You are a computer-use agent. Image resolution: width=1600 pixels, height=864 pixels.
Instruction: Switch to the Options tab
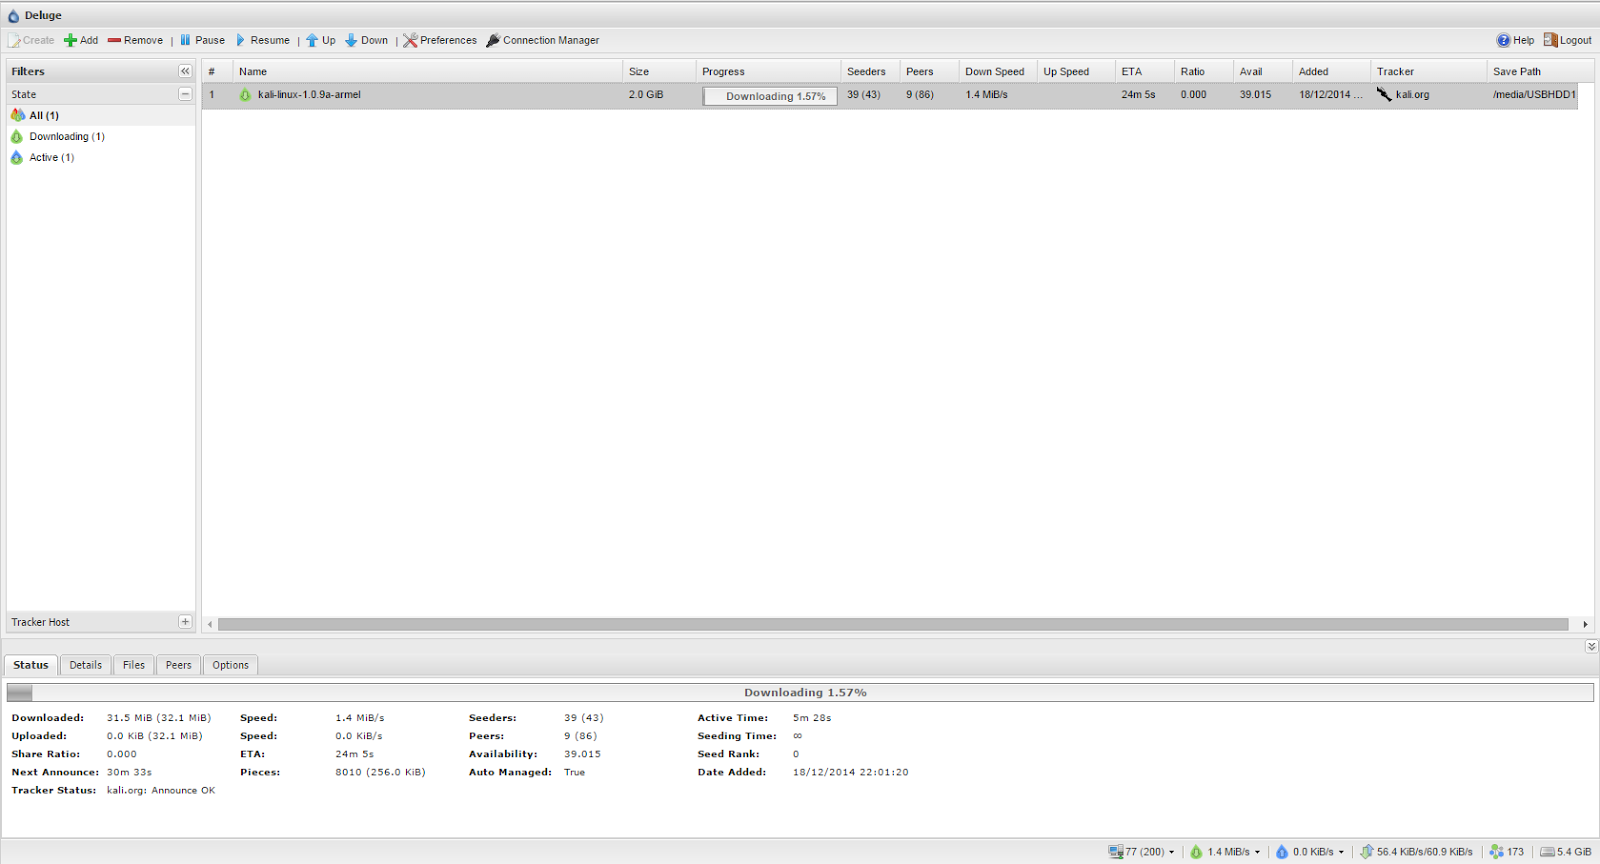[x=230, y=665]
